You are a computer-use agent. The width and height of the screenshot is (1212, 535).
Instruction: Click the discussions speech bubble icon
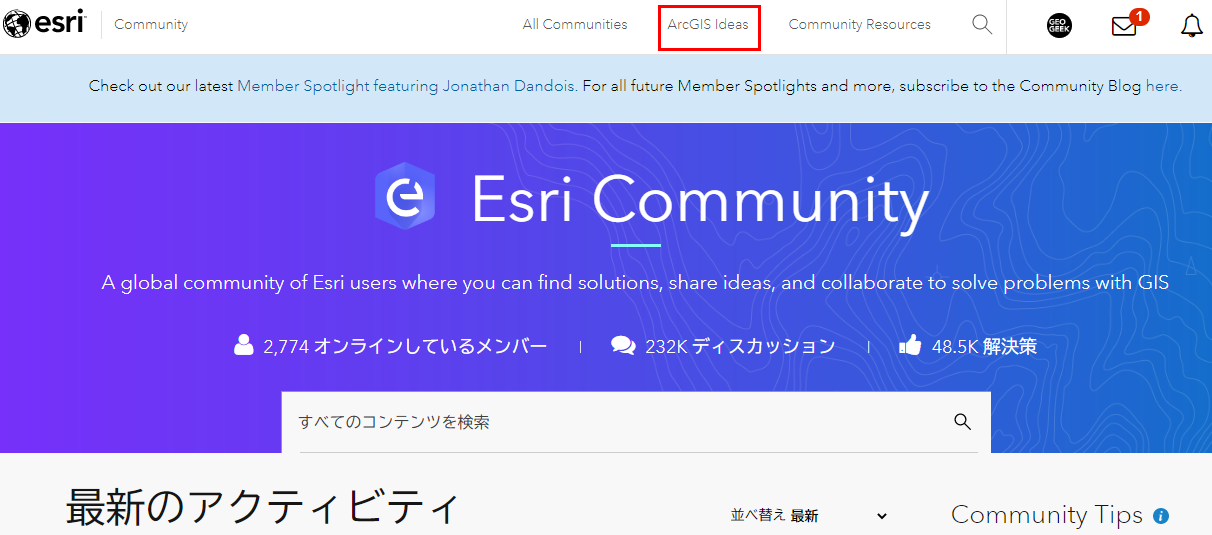pyautogui.click(x=623, y=346)
